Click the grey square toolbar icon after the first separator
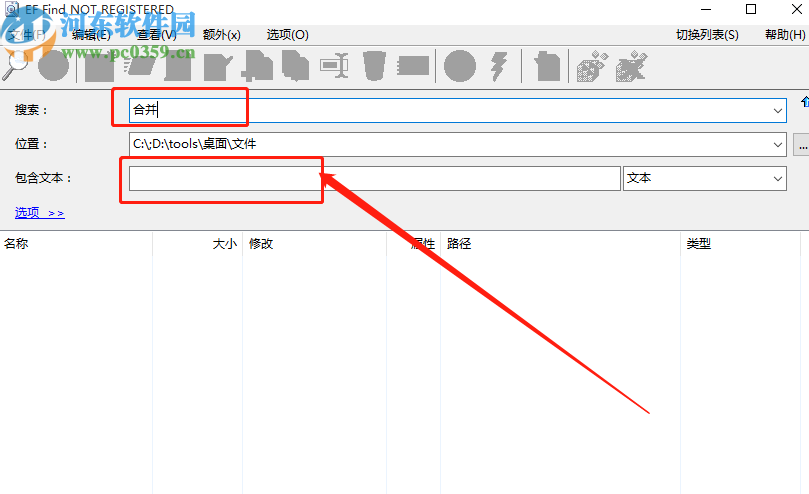 pyautogui.click(x=99, y=66)
